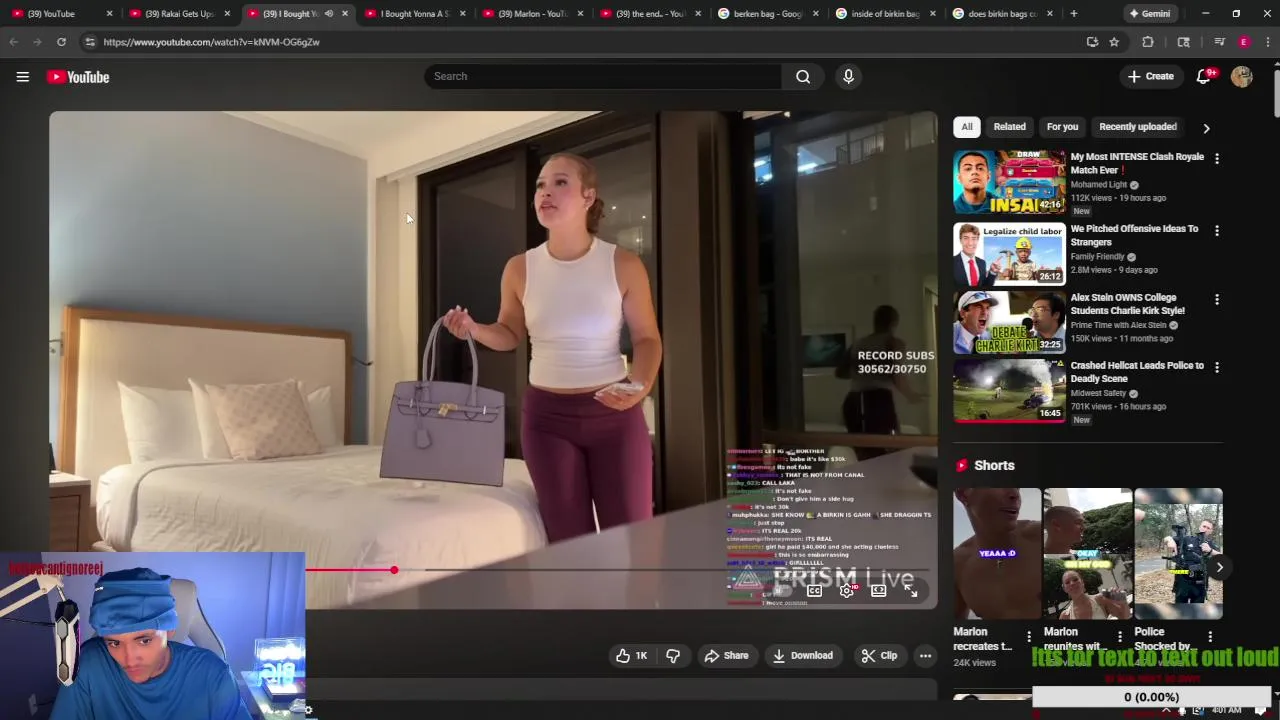Screen dimensions: 1280x720
Task: Mute the playing tab via speaker icon
Action: [328, 14]
